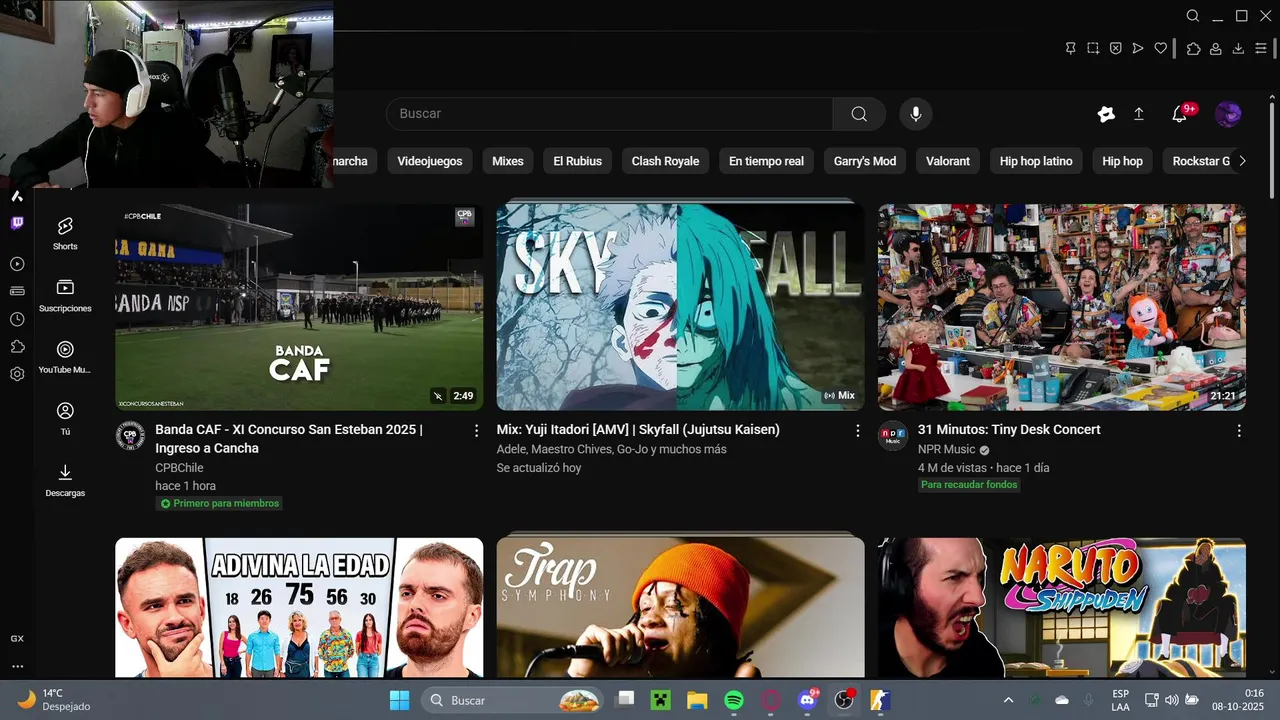The height and width of the screenshot is (720, 1280).
Task: Open Spotify from the taskbar
Action: point(733,700)
